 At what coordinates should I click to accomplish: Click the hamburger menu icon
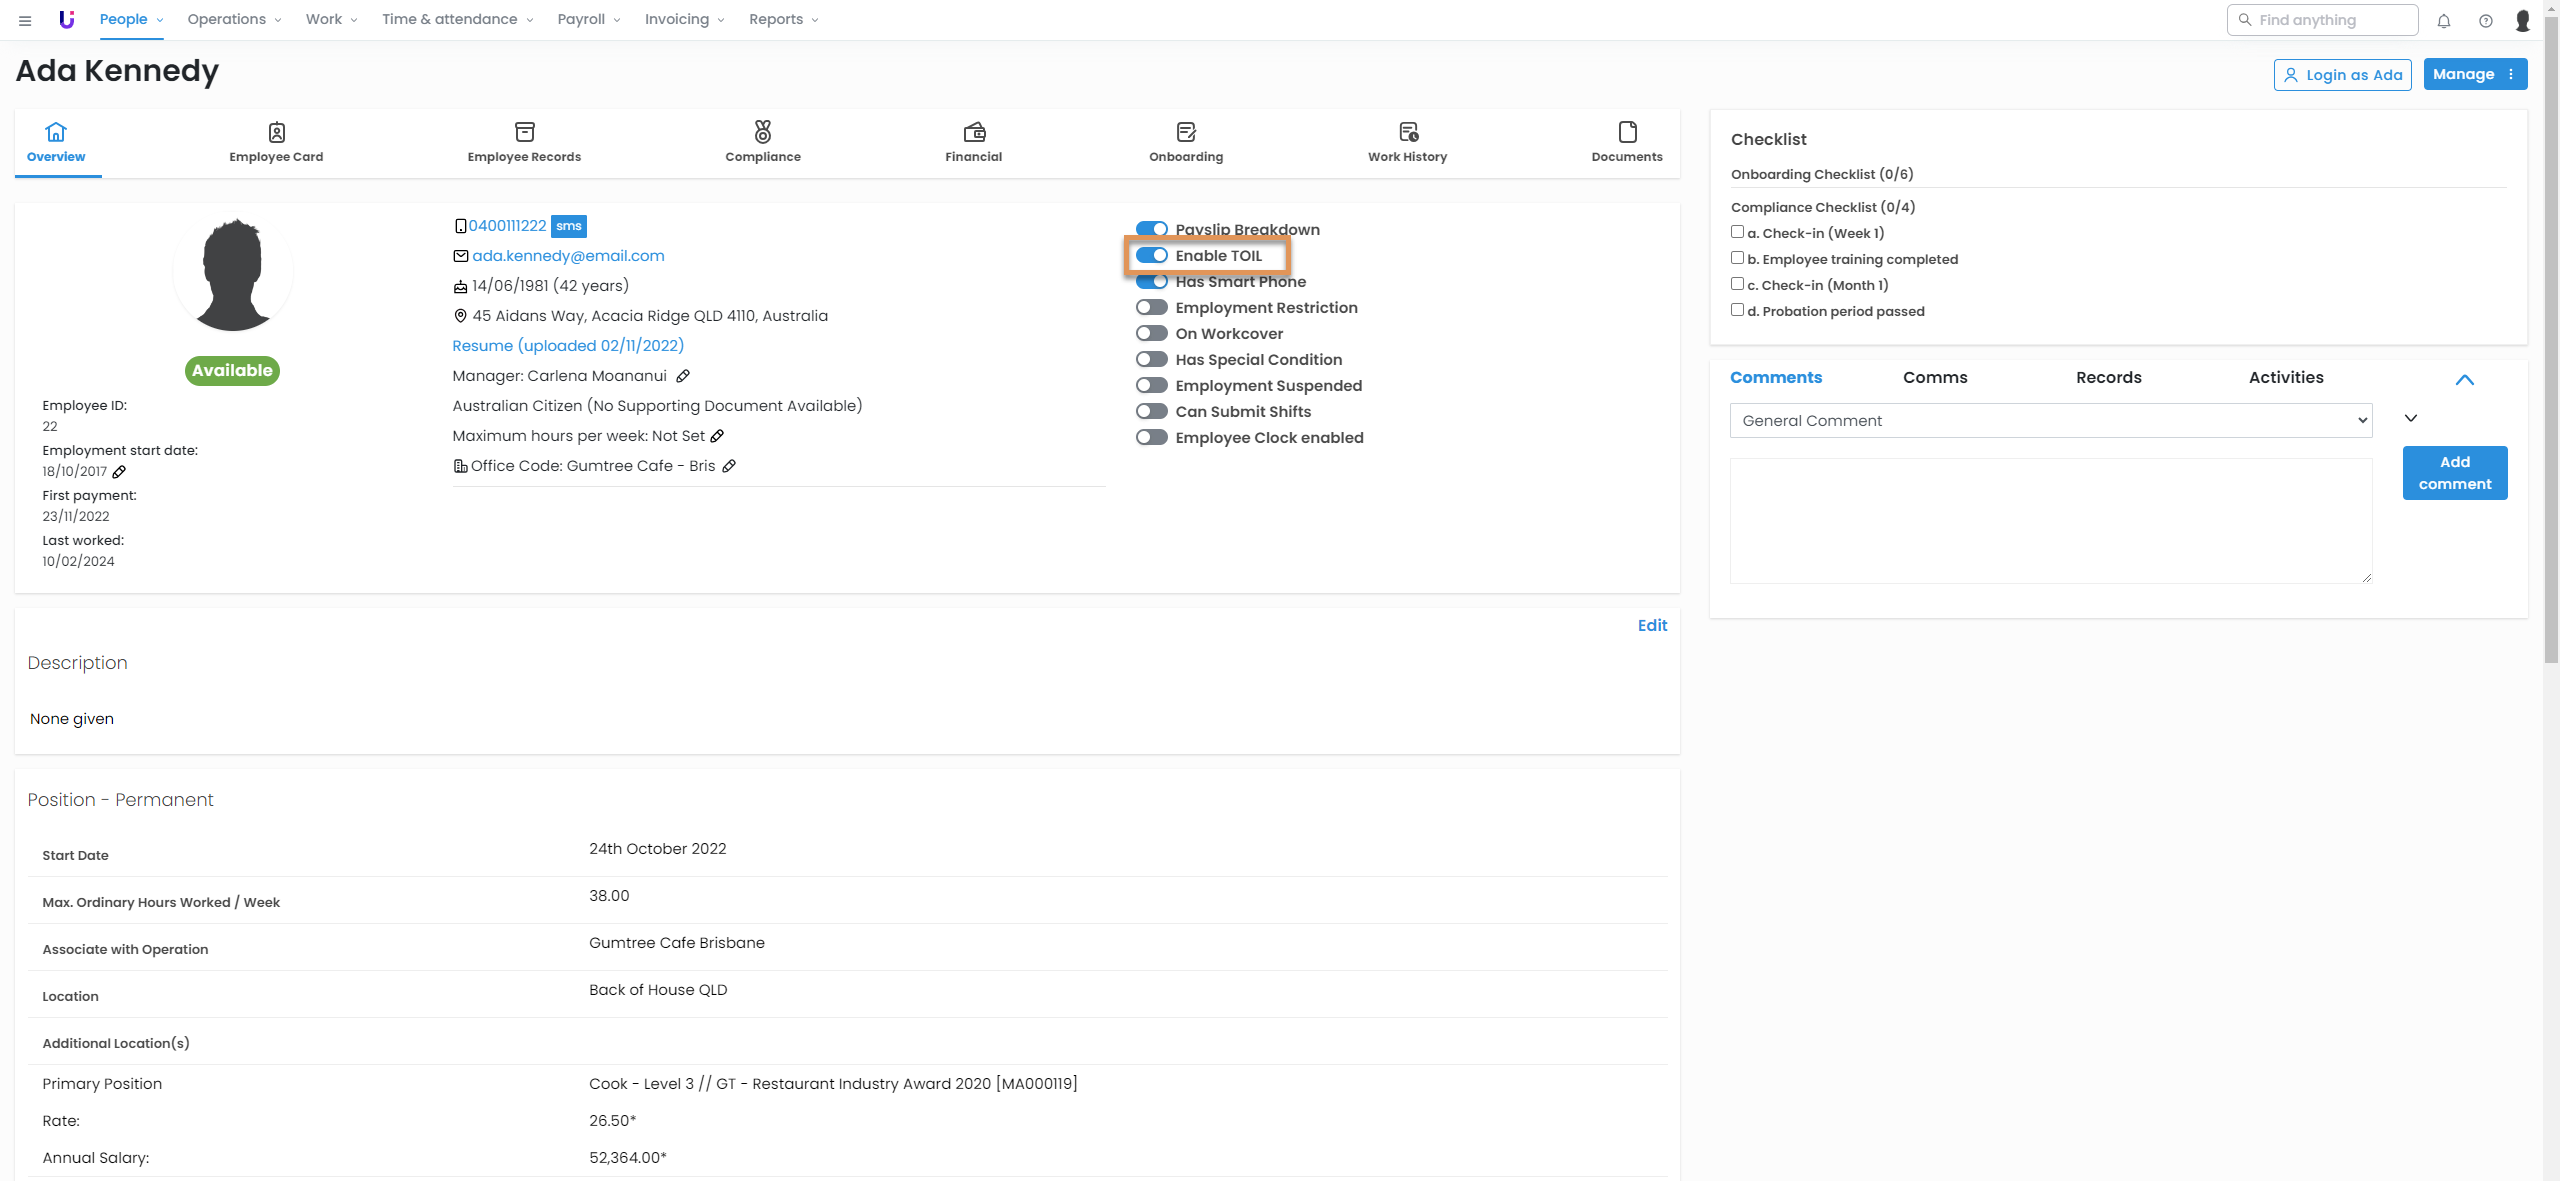point(25,20)
